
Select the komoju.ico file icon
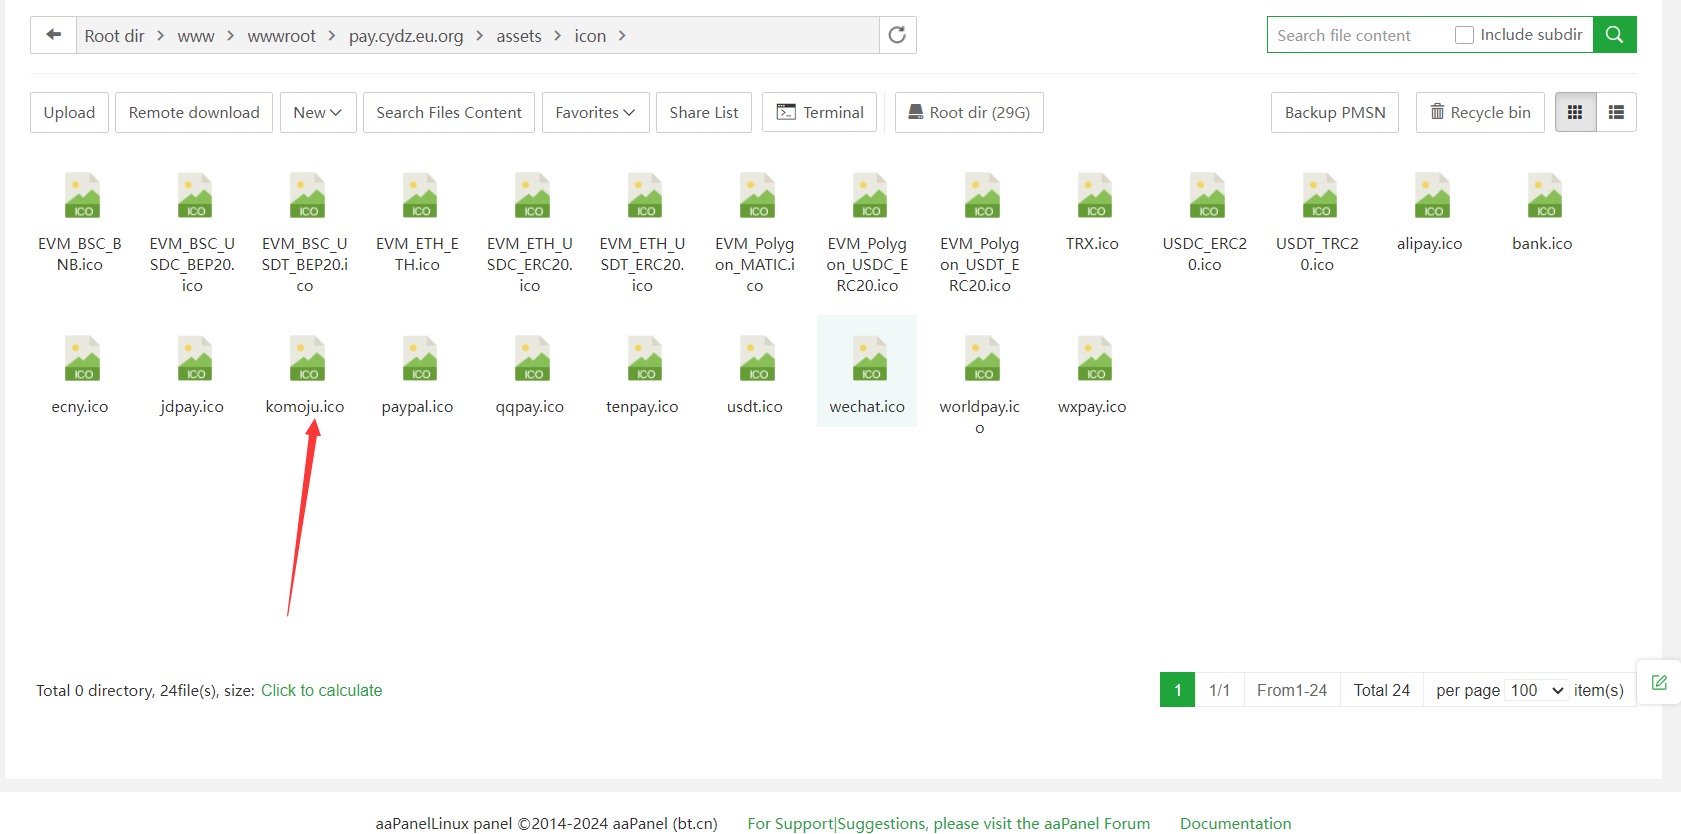point(306,359)
